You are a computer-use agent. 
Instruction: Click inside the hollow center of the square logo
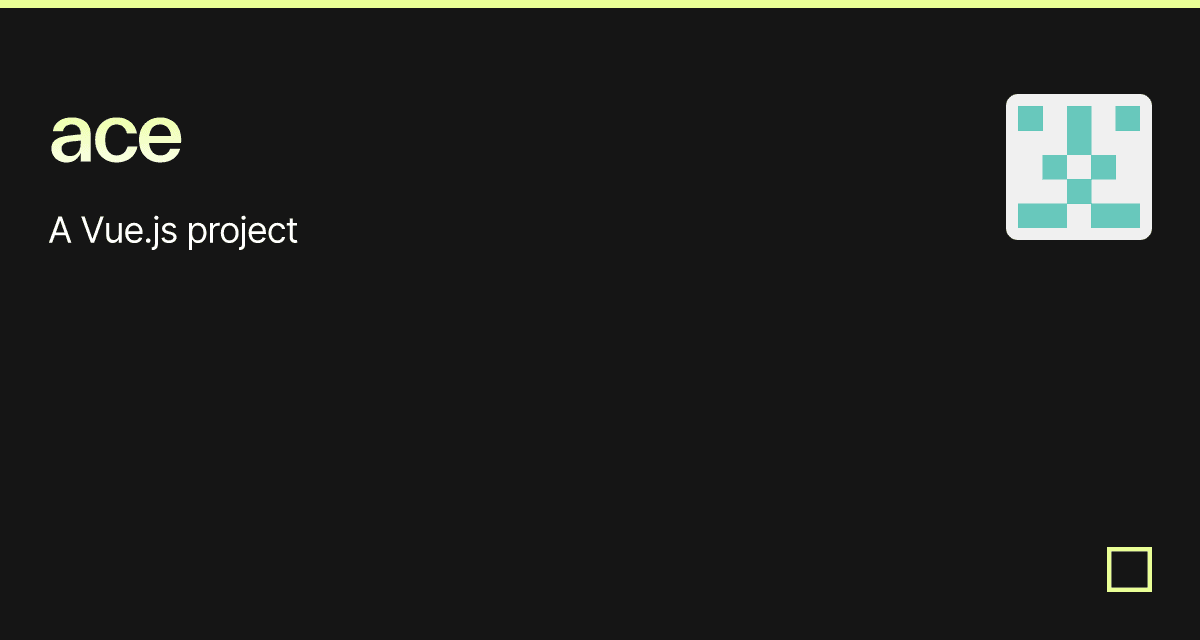point(1129,569)
